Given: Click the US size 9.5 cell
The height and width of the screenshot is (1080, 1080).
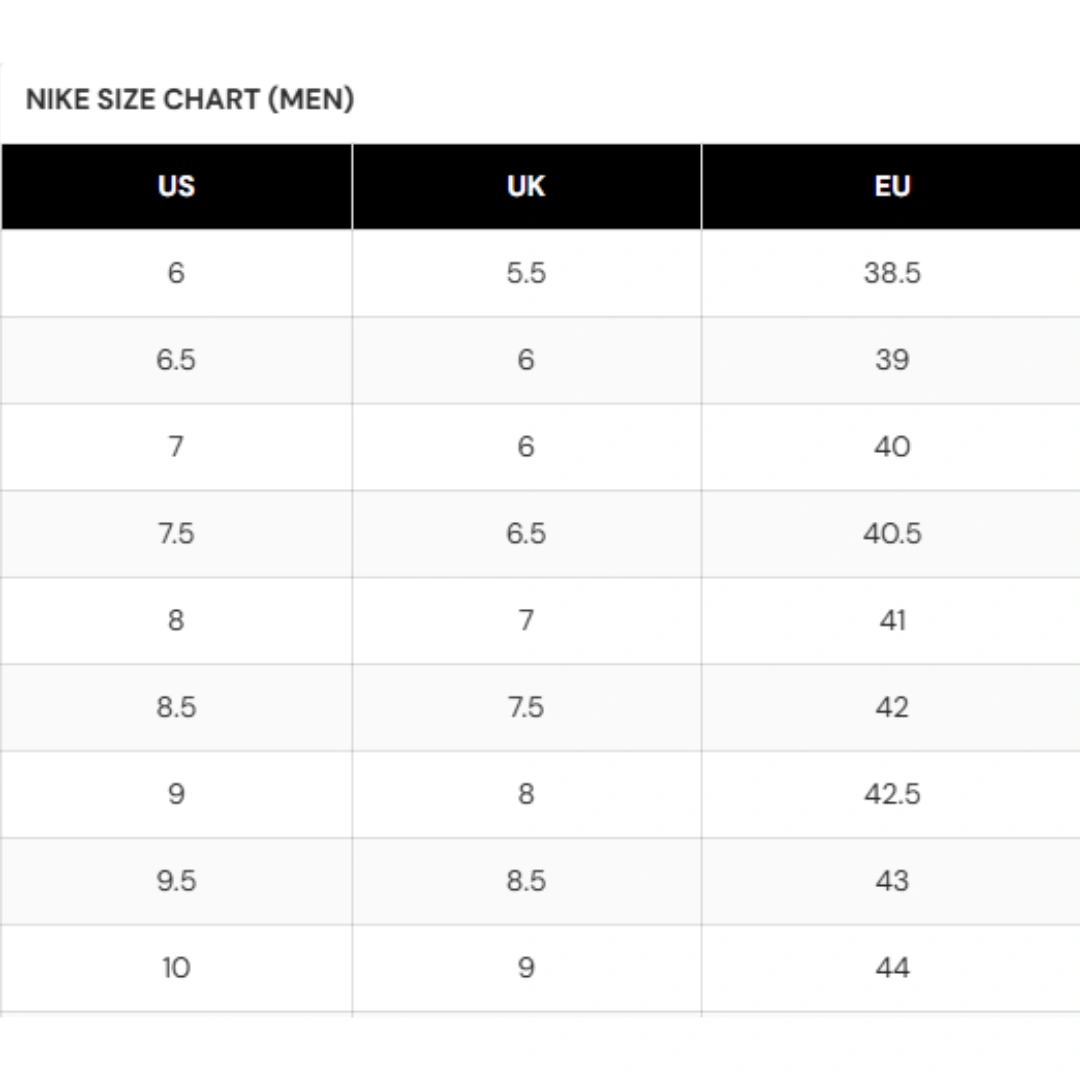Looking at the screenshot, I should (176, 881).
